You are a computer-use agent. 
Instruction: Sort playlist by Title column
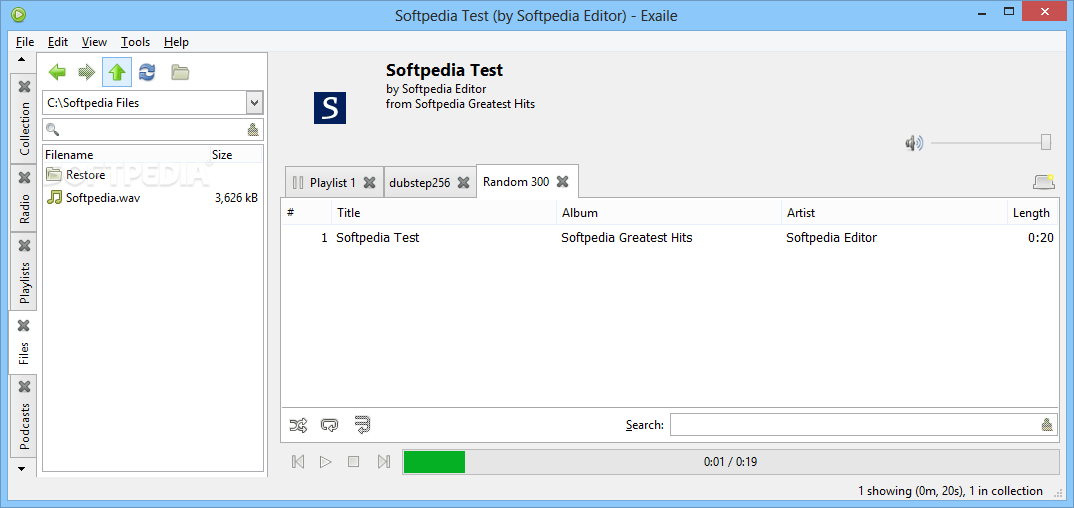[444, 213]
